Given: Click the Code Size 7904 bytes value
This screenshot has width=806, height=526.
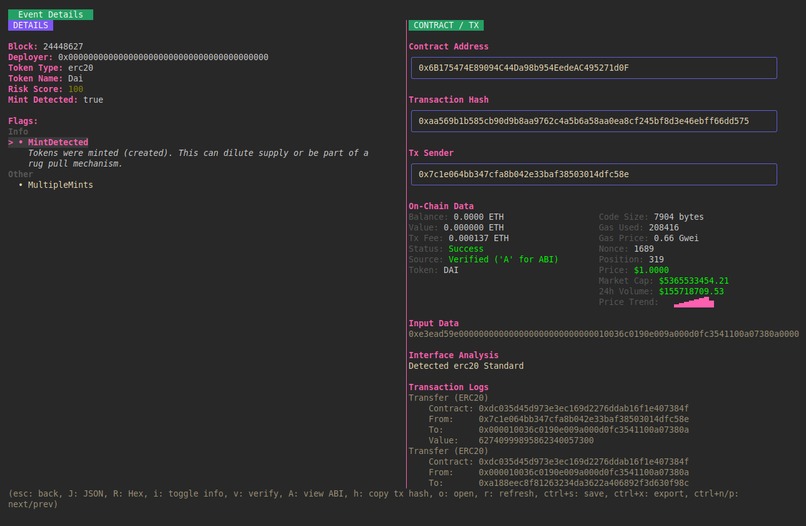Looking at the screenshot, I should pyautogui.click(x=679, y=217).
